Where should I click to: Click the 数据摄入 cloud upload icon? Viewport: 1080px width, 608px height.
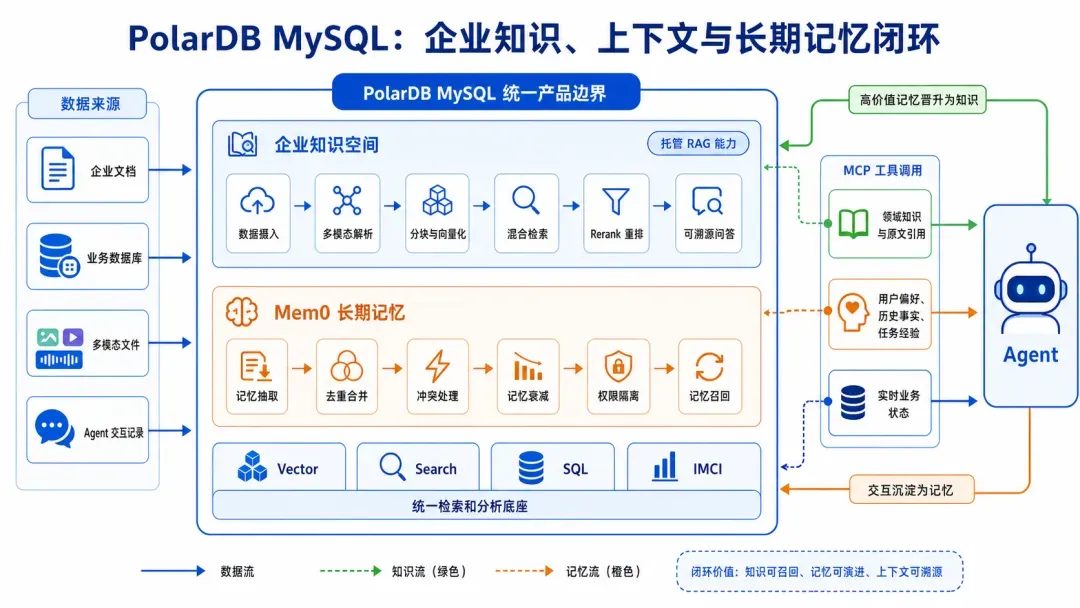pos(258,201)
